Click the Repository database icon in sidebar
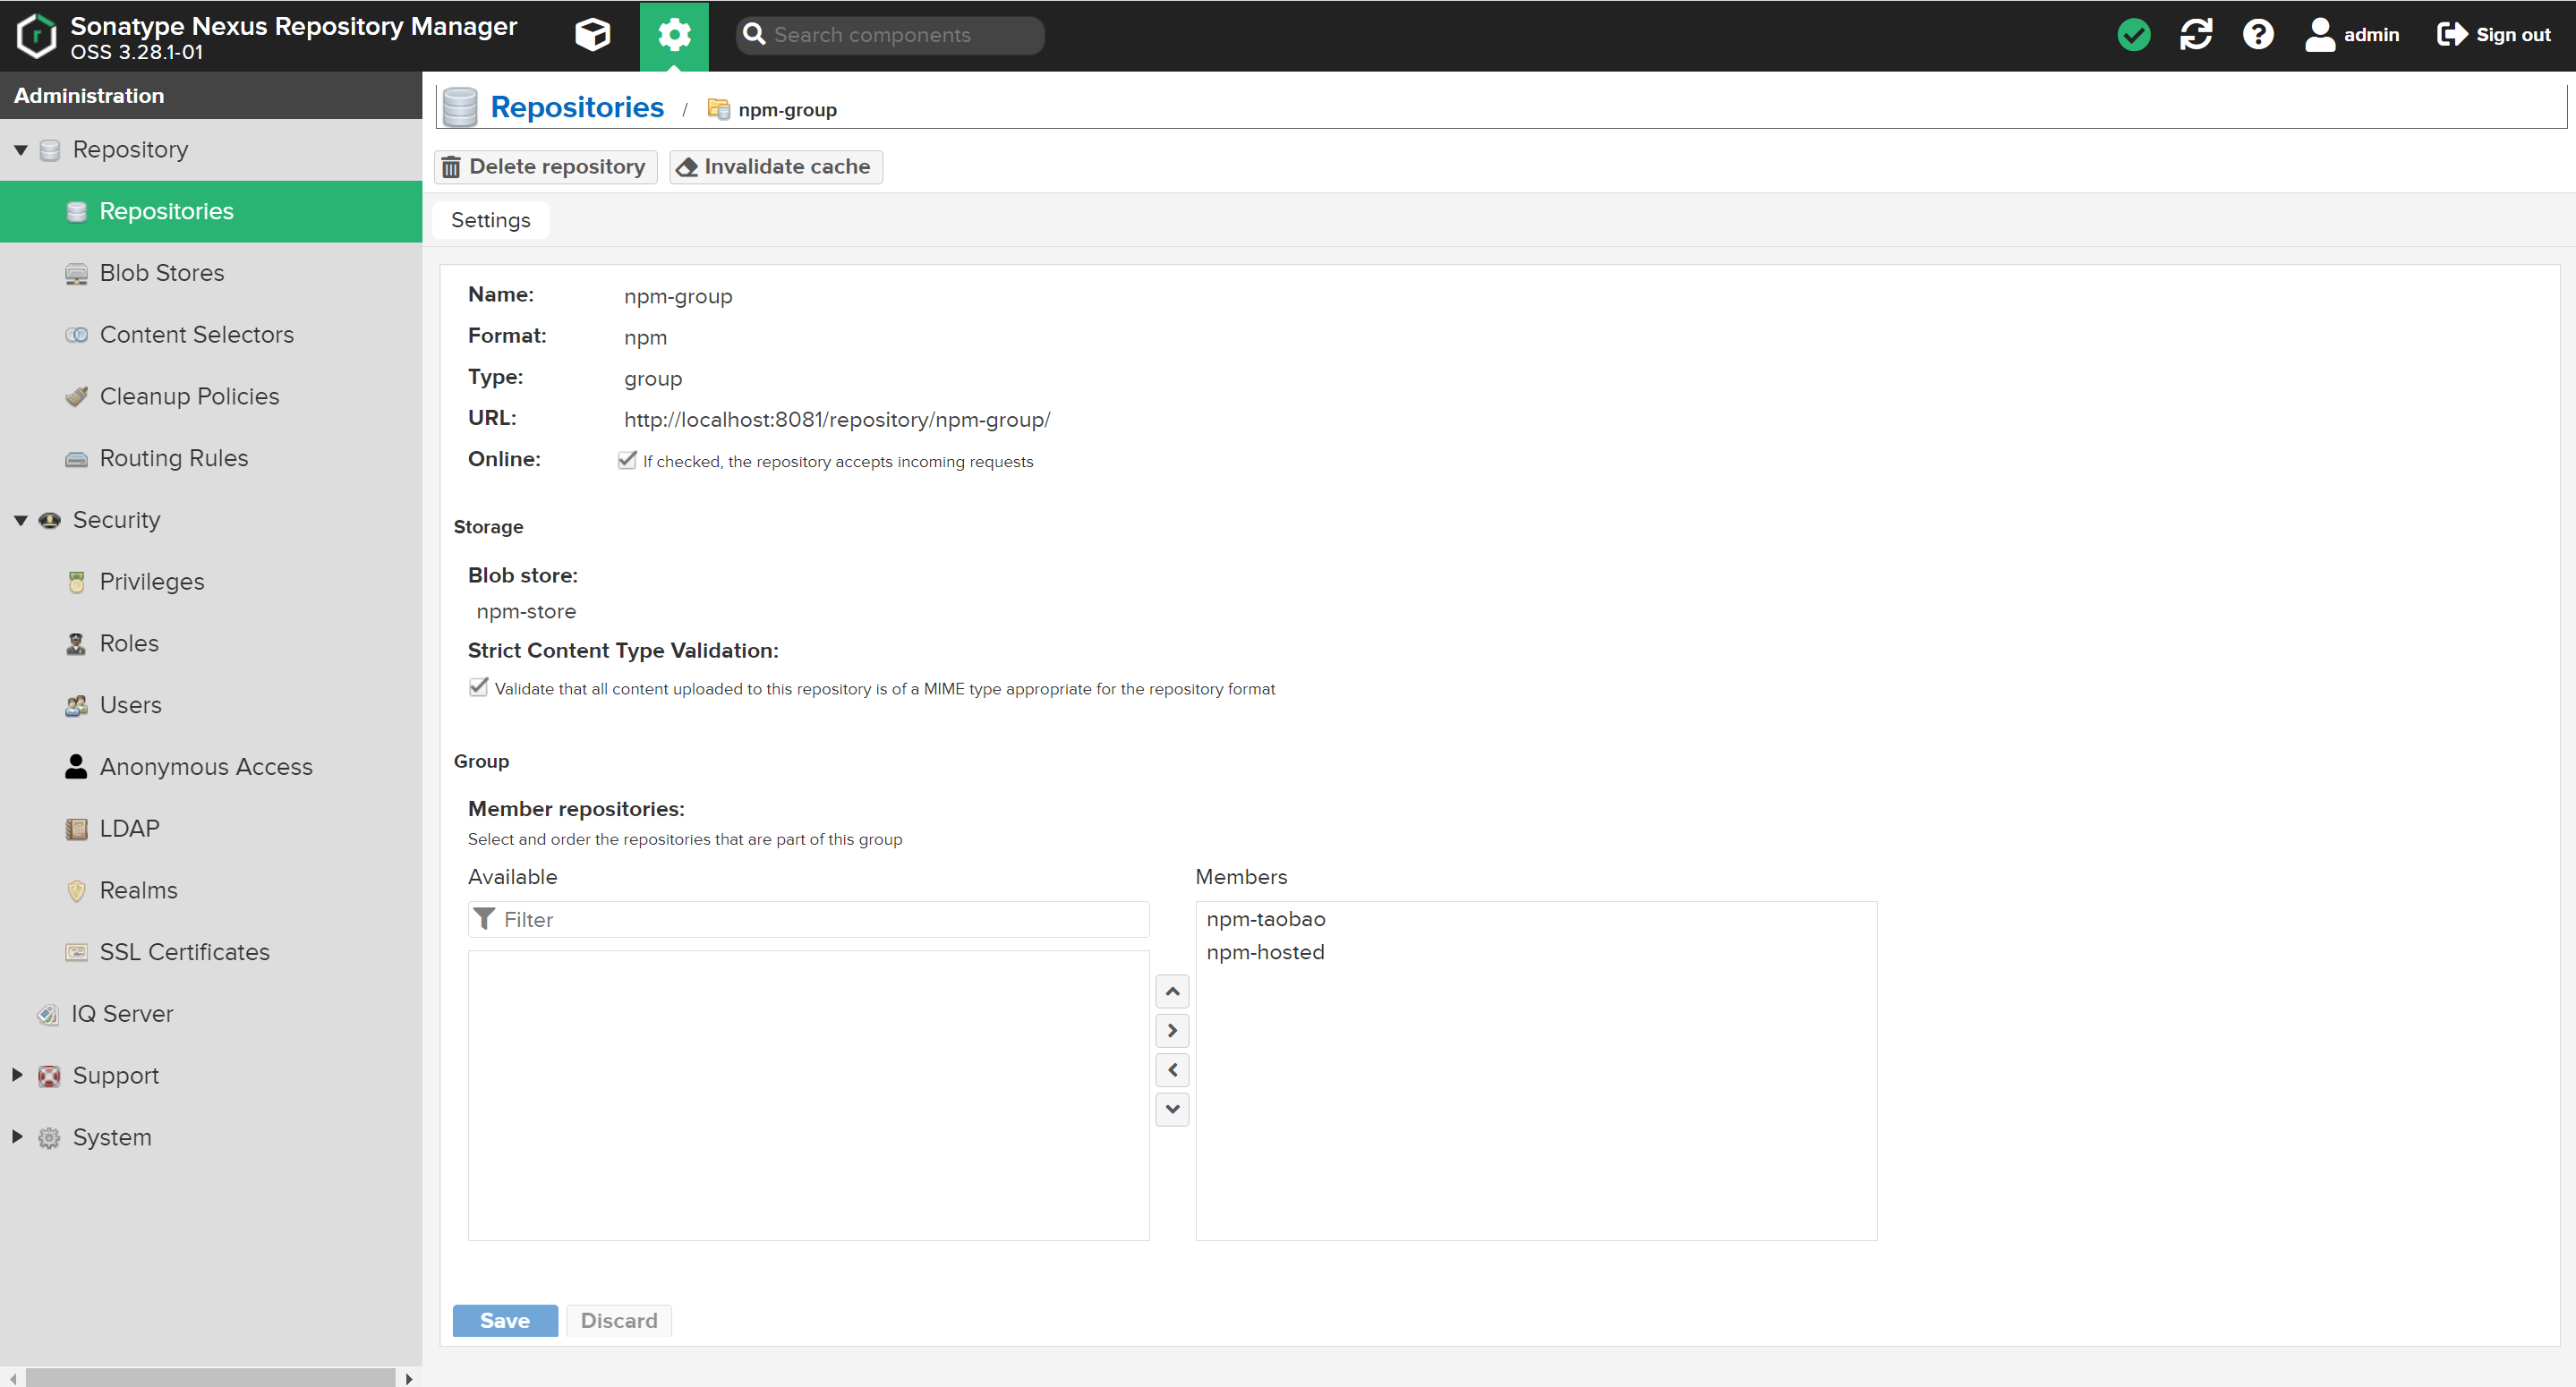Screen dimensions: 2576x1387 (49, 150)
